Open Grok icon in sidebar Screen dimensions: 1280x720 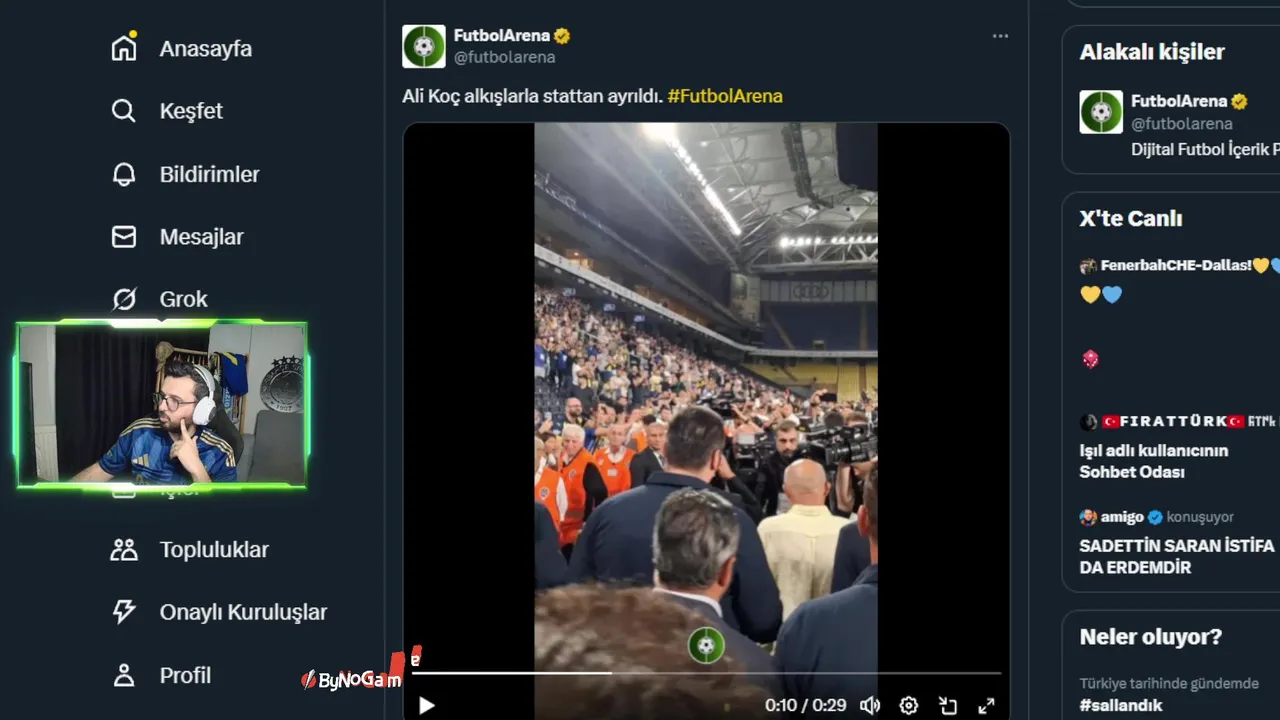[x=124, y=299]
